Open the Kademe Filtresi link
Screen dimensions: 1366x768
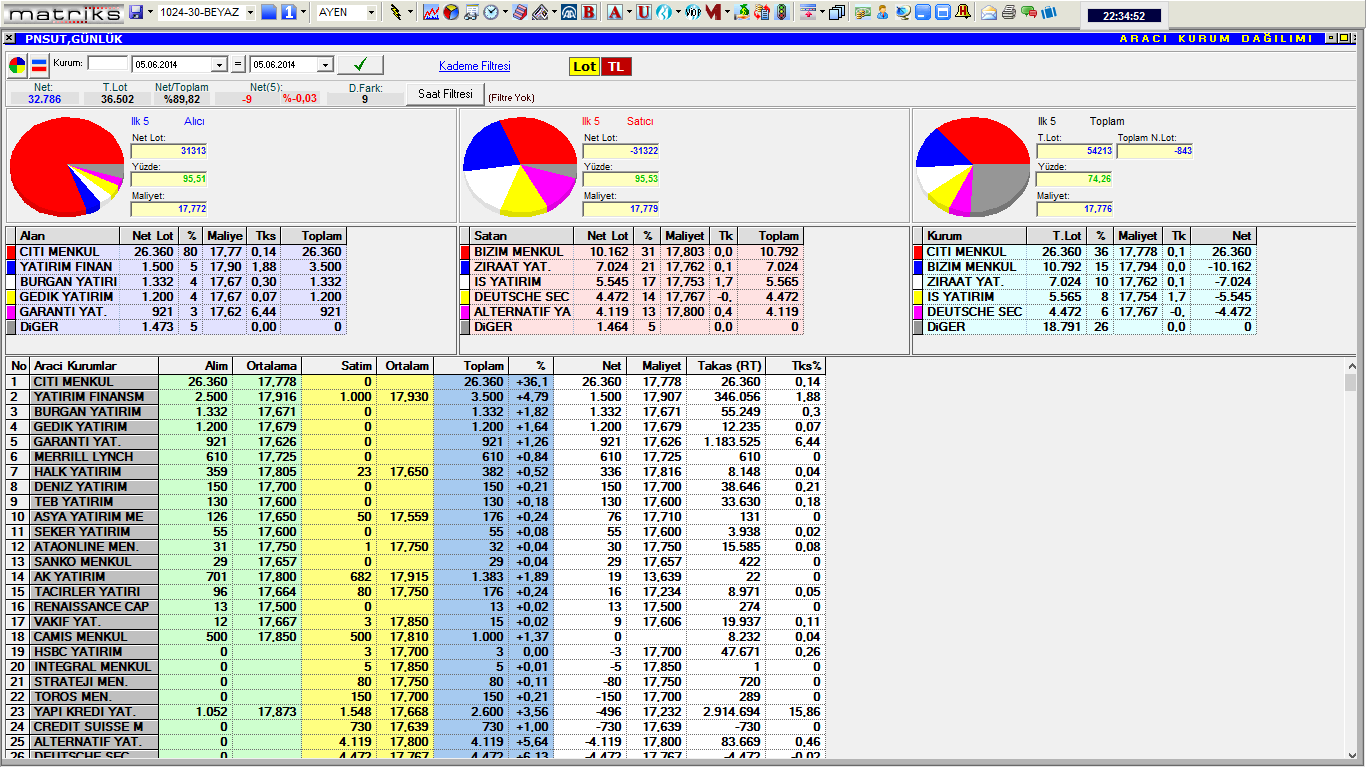coord(474,66)
